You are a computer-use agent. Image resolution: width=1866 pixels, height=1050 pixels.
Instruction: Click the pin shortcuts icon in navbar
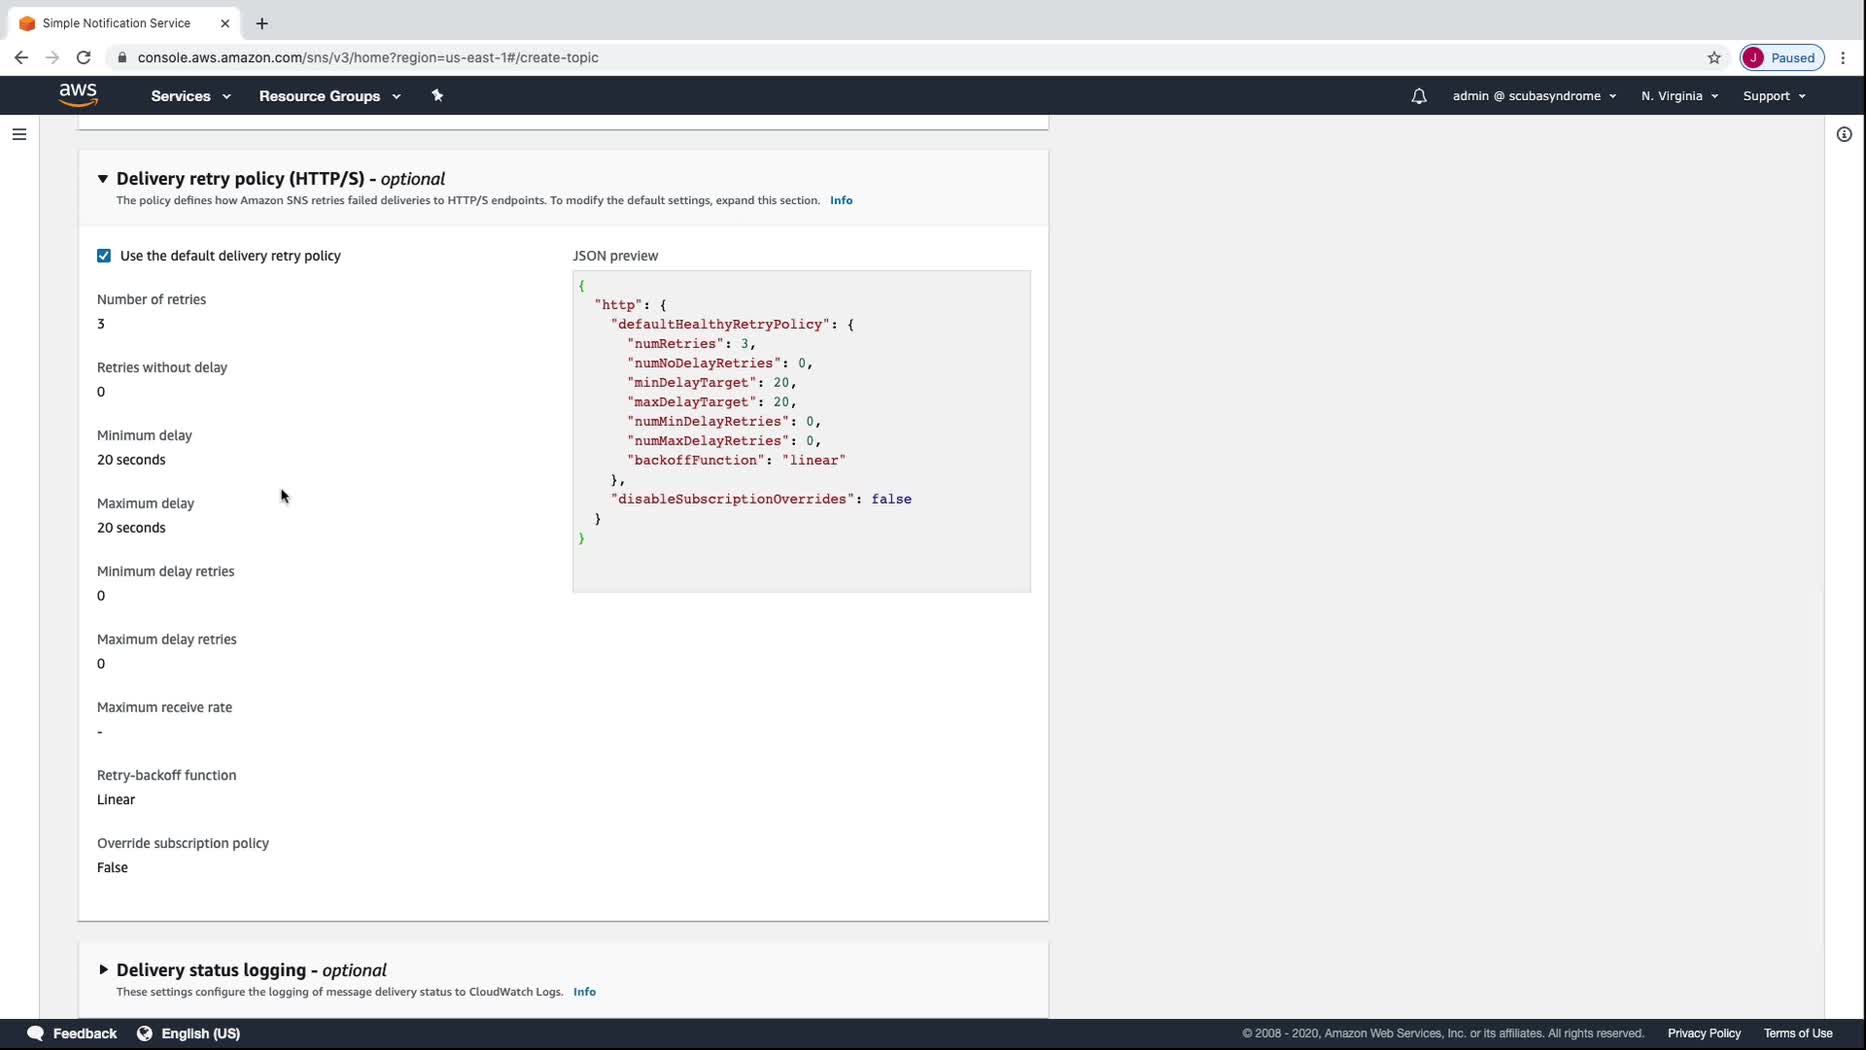[437, 96]
